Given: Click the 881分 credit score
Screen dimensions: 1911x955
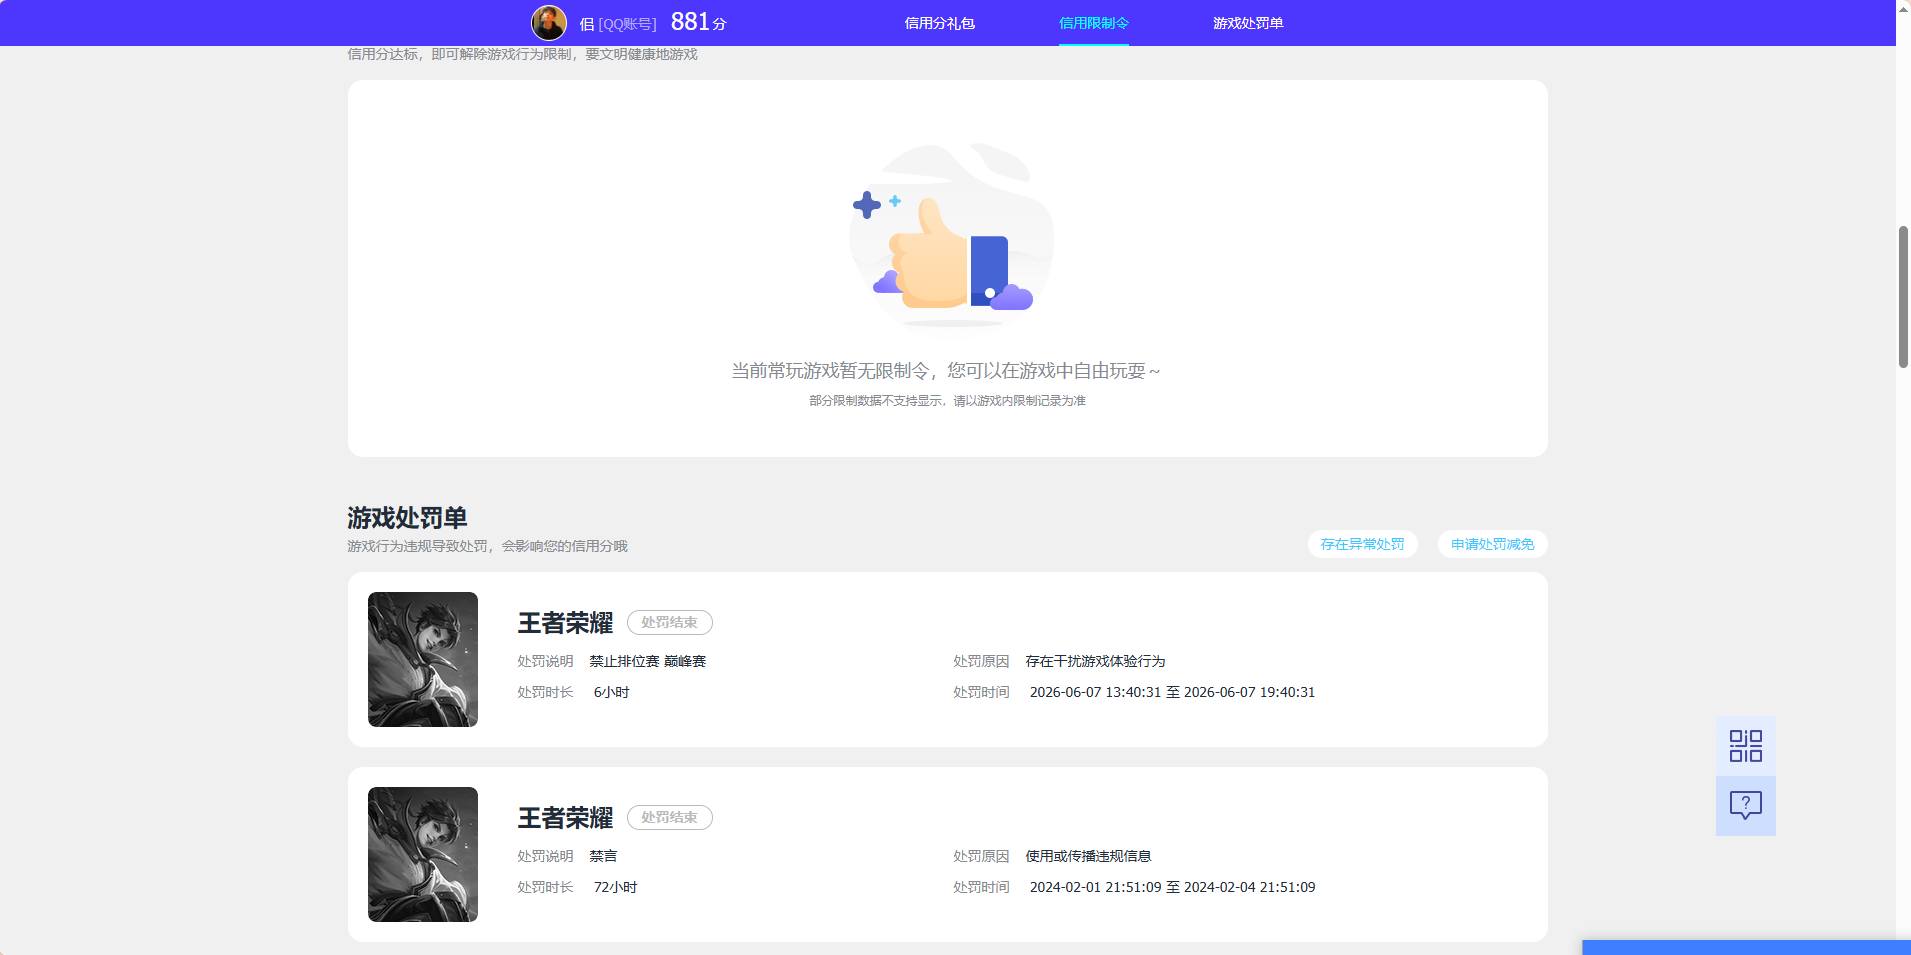Looking at the screenshot, I should coord(698,22).
